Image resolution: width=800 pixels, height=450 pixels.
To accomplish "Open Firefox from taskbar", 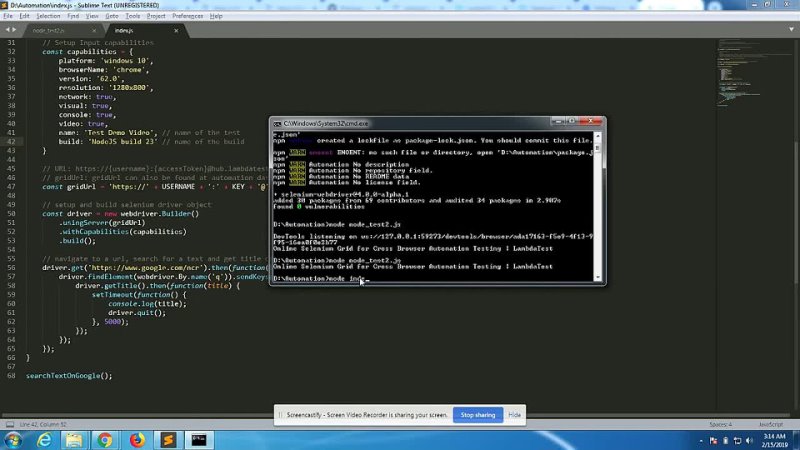I will click(137, 440).
